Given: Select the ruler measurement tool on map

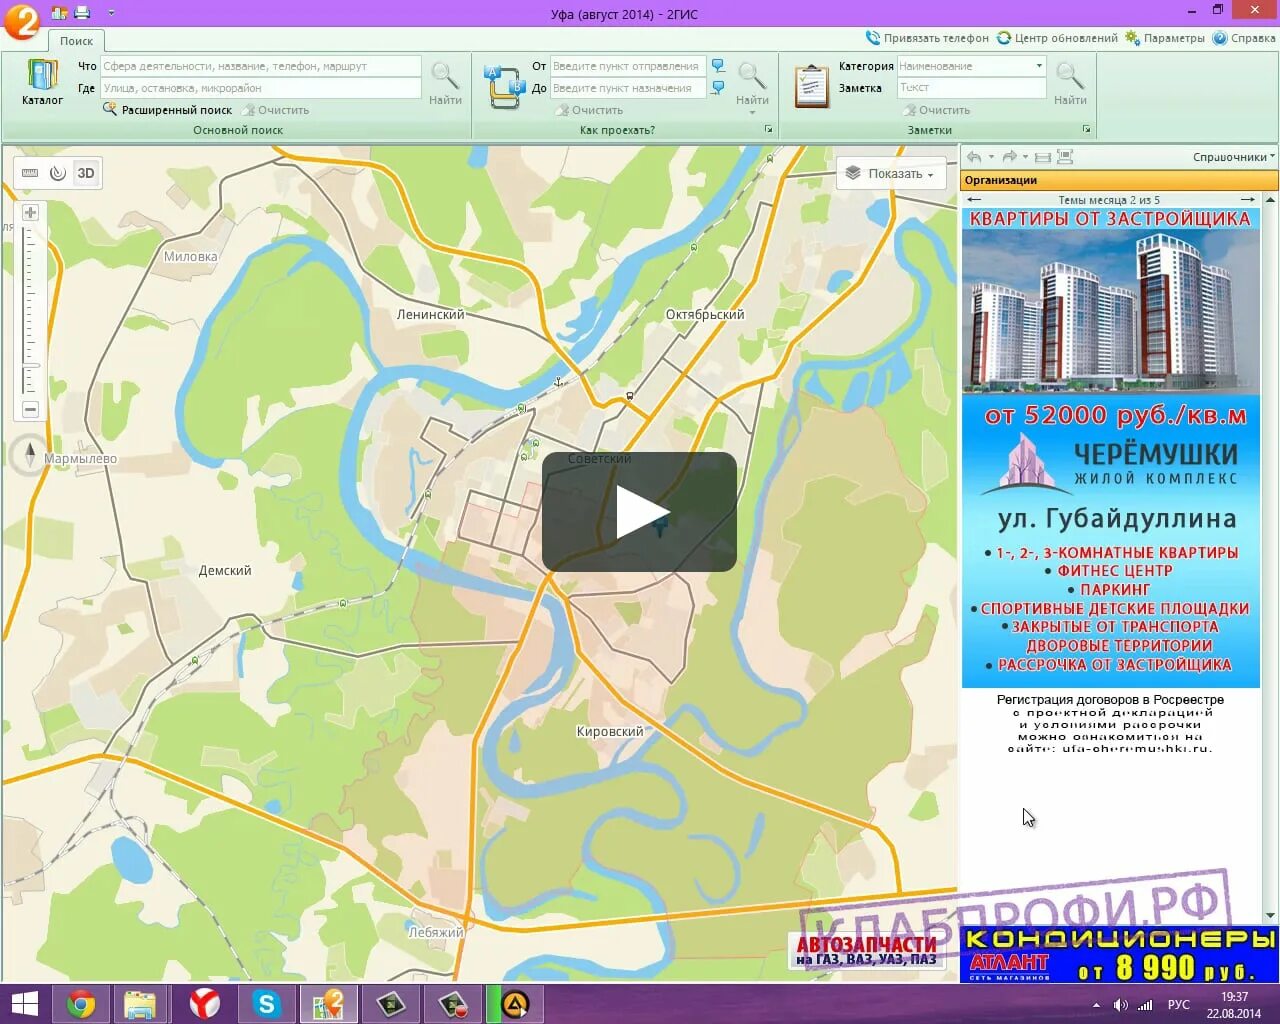Looking at the screenshot, I should pos(30,173).
